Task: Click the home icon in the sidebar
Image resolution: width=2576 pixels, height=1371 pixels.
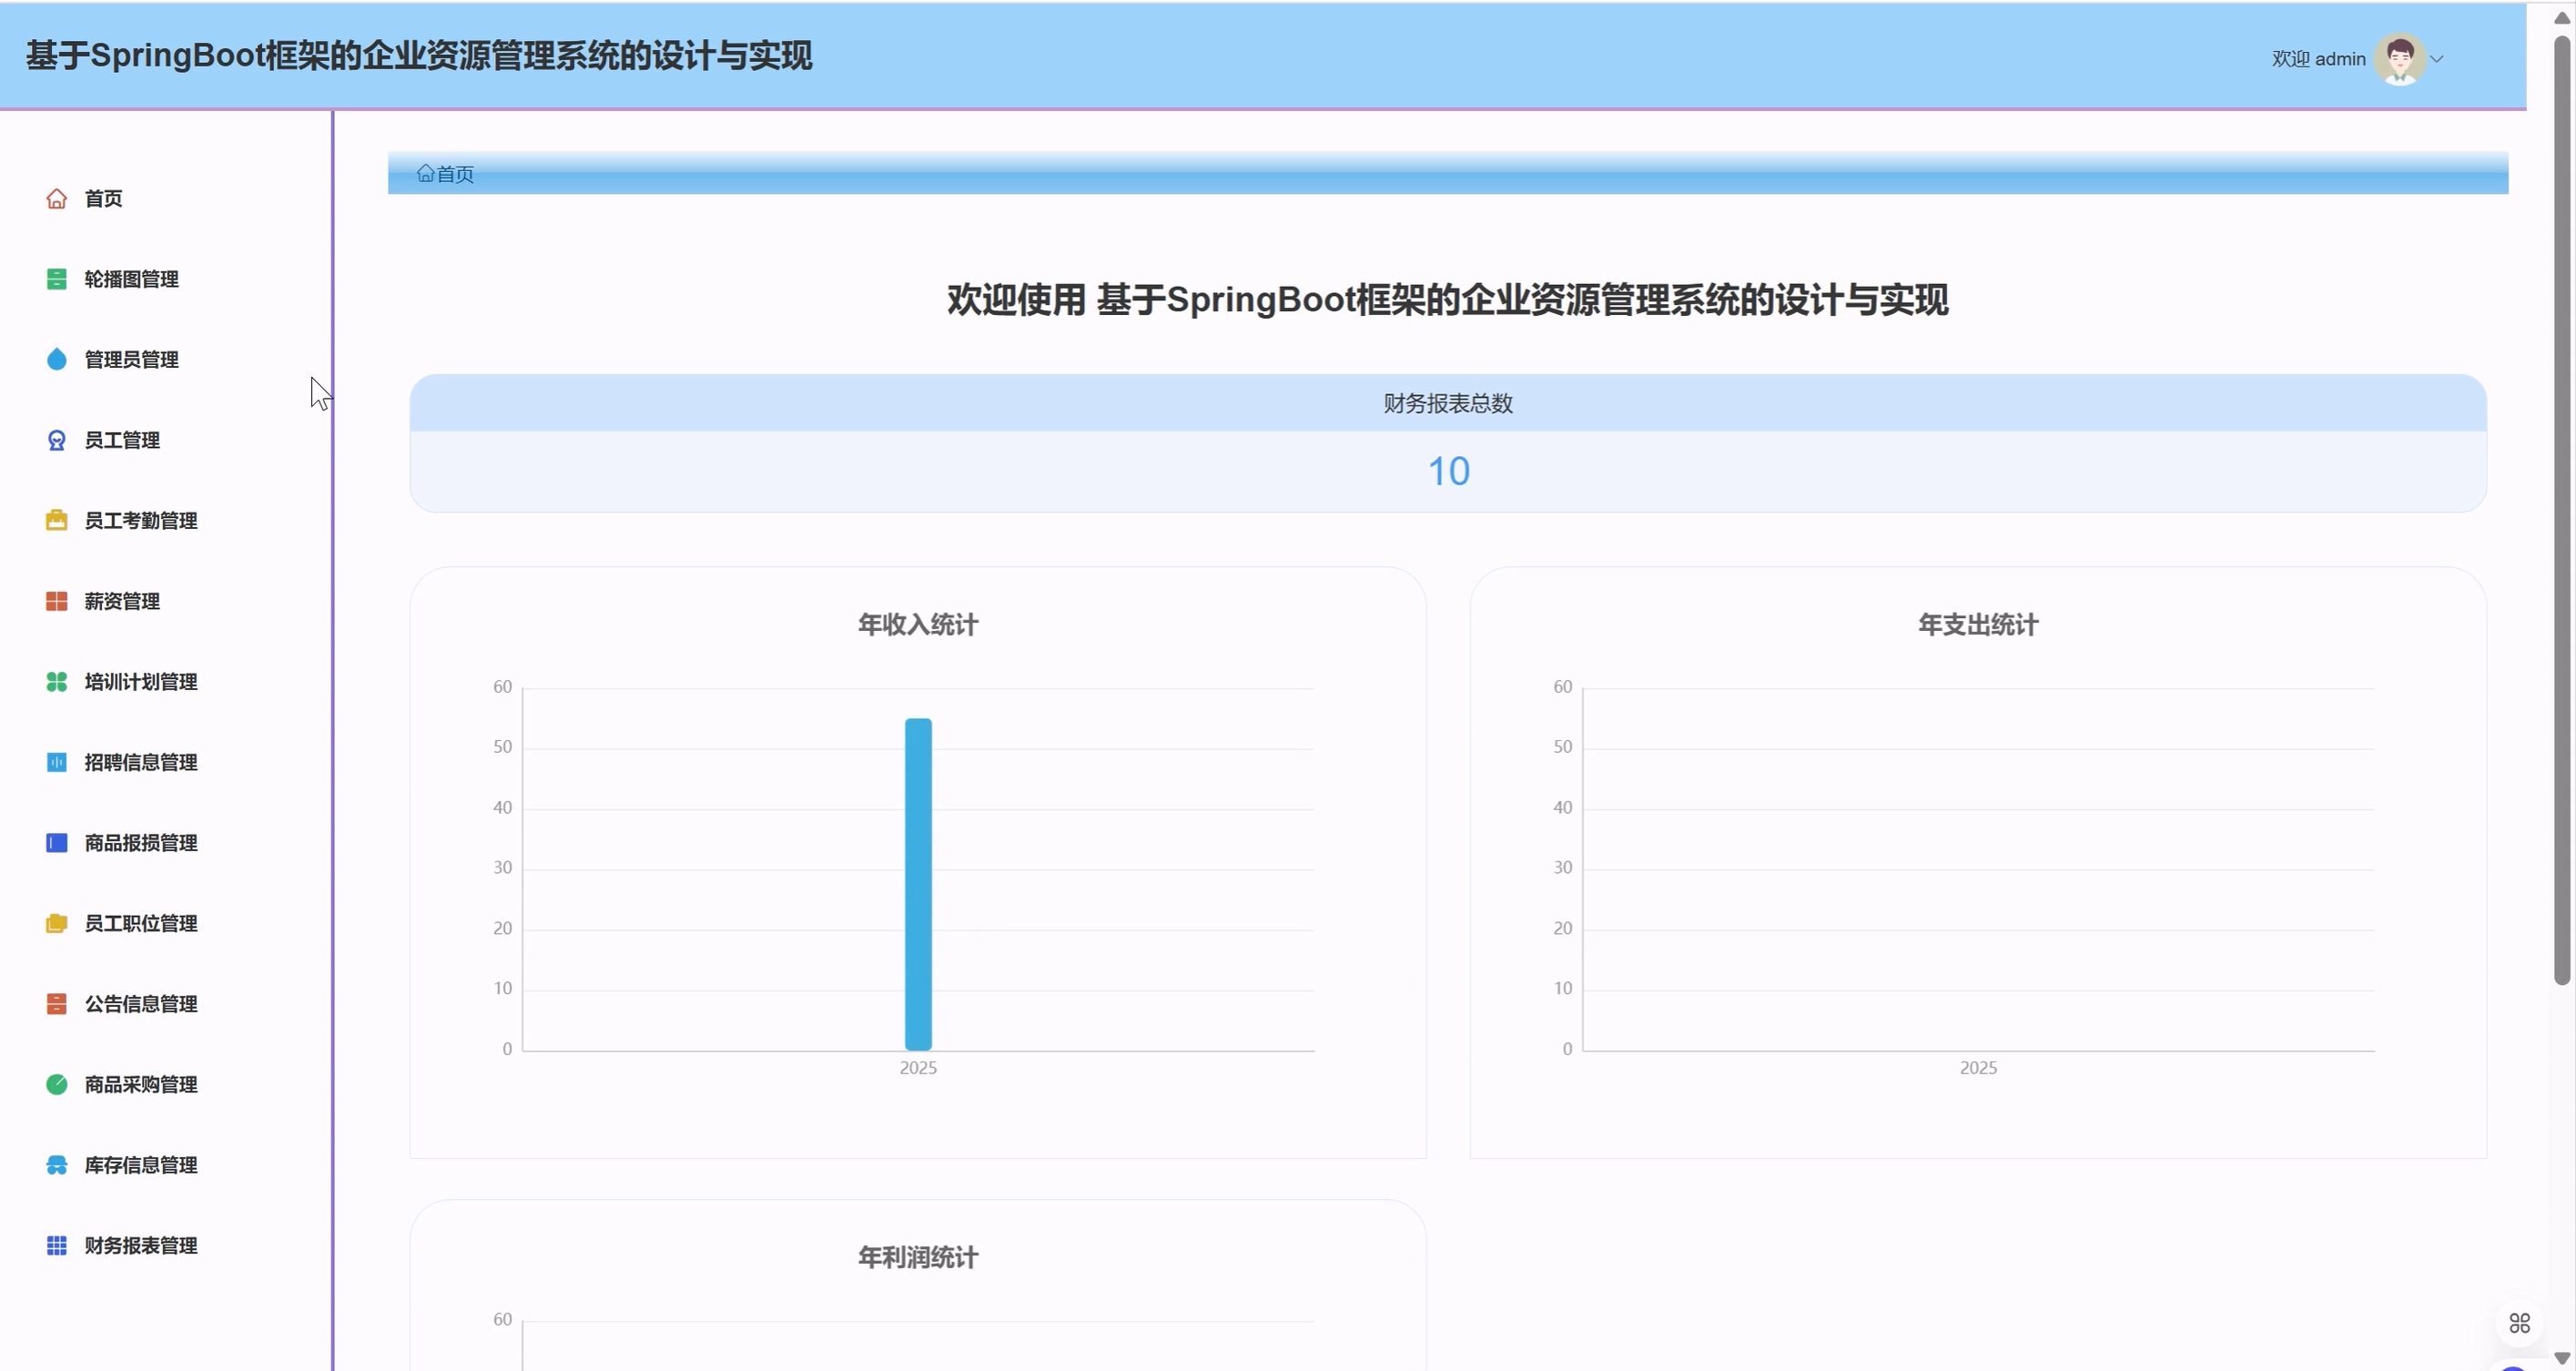Action: pos(56,199)
